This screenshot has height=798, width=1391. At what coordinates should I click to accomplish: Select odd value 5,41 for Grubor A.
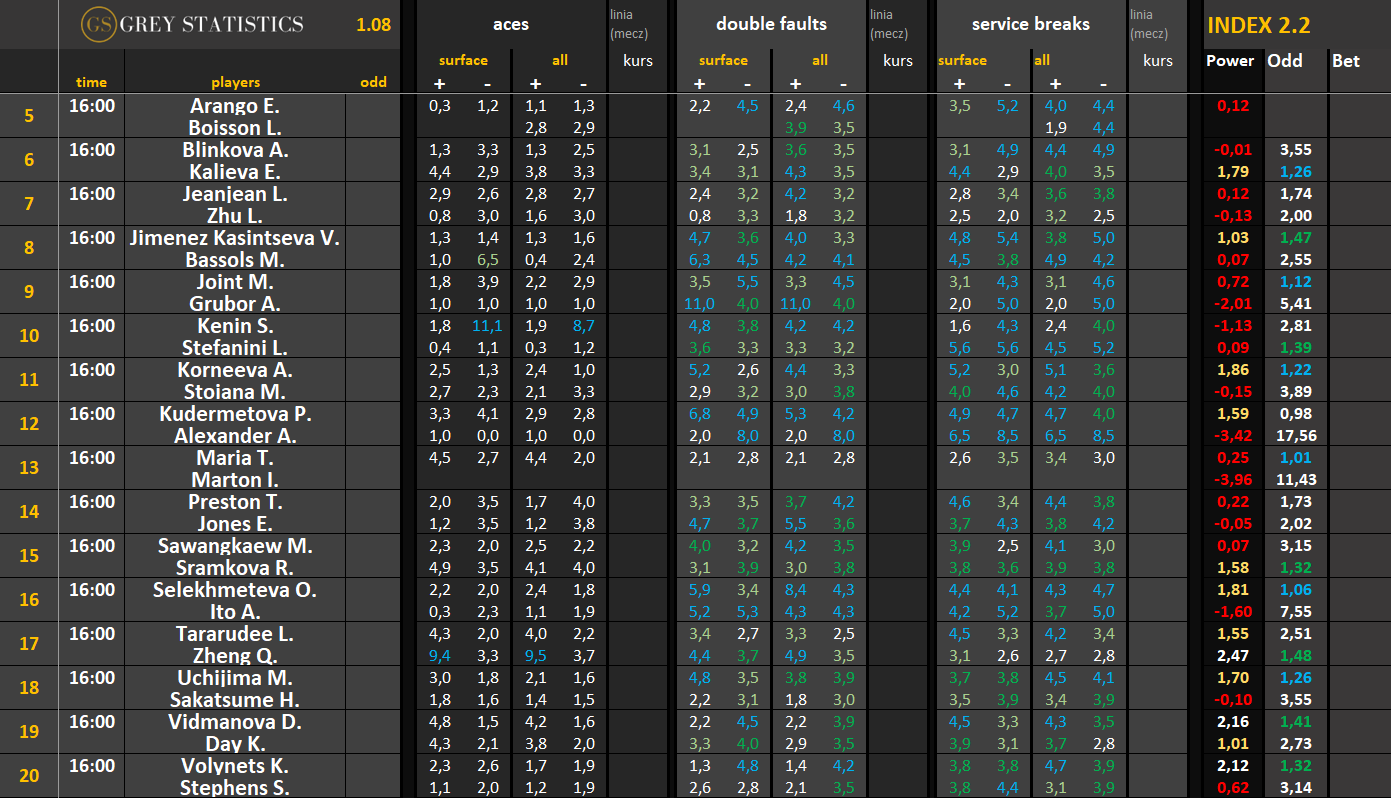tap(1296, 304)
